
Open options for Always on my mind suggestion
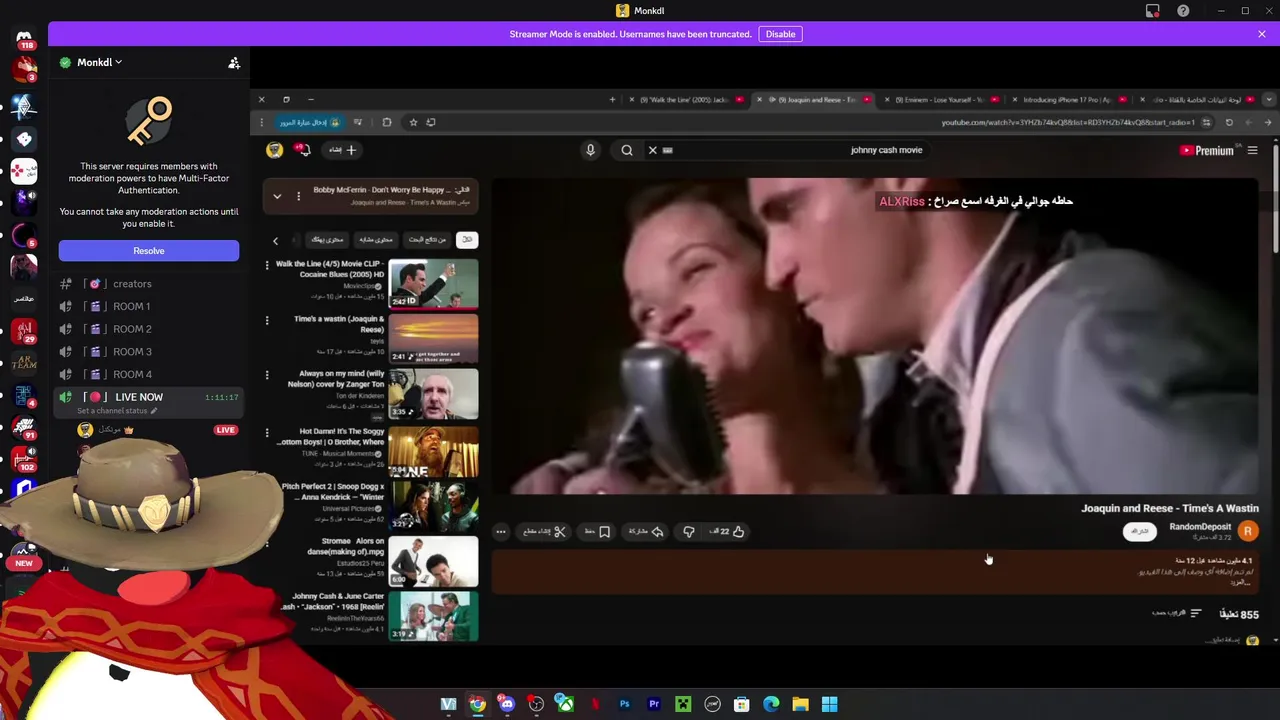(x=267, y=375)
